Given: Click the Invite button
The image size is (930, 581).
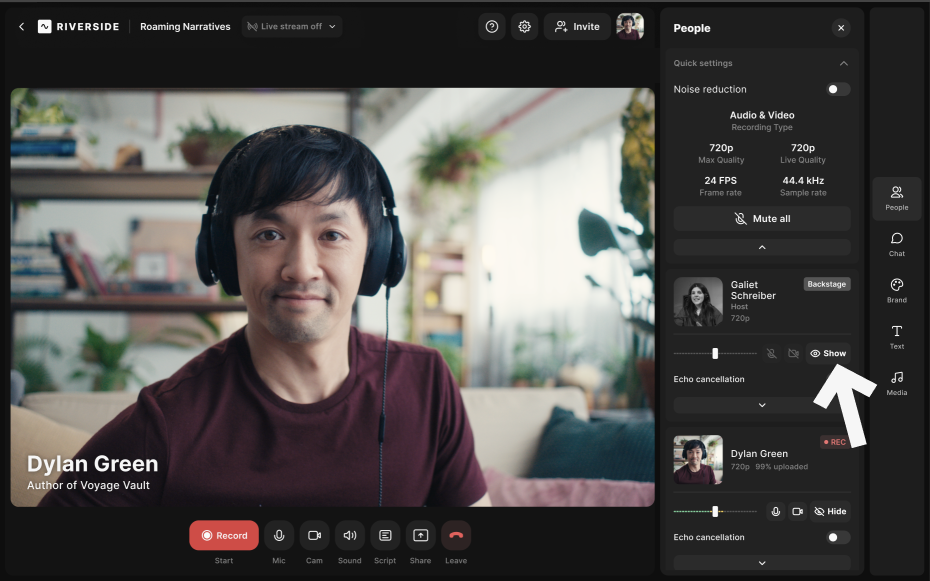Looking at the screenshot, I should [577, 27].
